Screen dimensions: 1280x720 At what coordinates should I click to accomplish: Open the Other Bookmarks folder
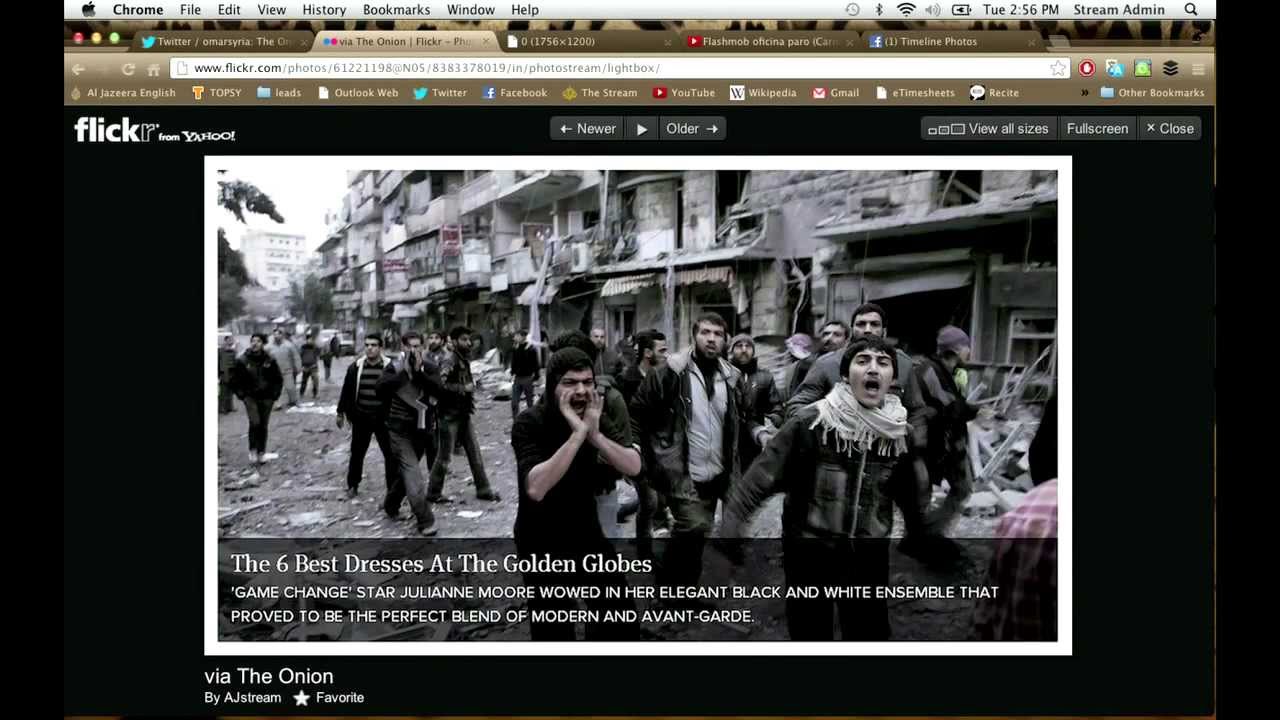[x=1152, y=93]
